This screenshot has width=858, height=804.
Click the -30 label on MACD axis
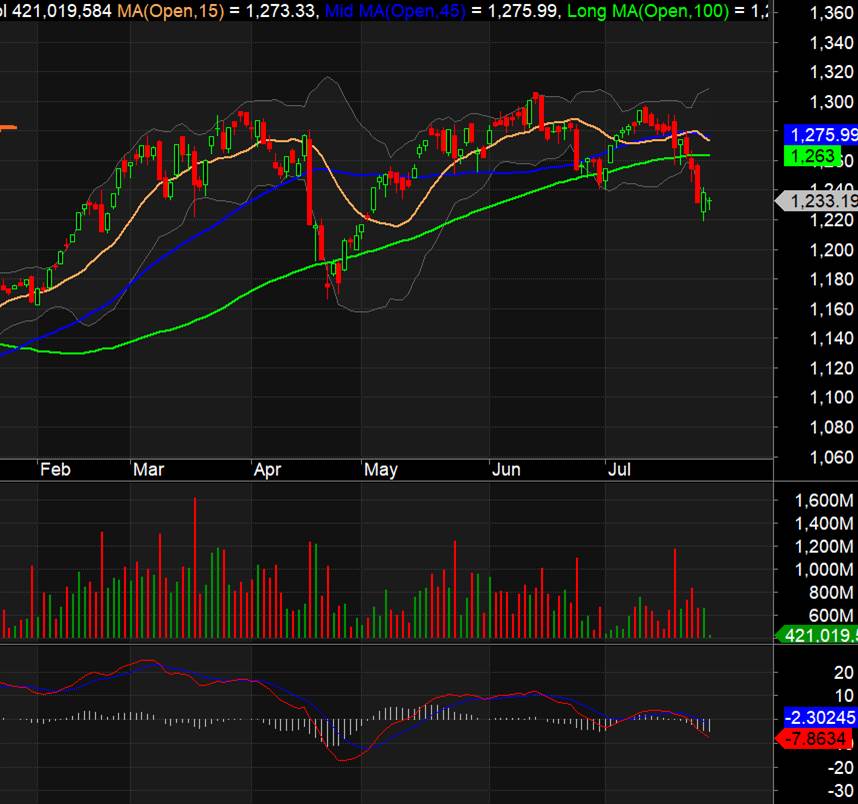pyautogui.click(x=840, y=791)
